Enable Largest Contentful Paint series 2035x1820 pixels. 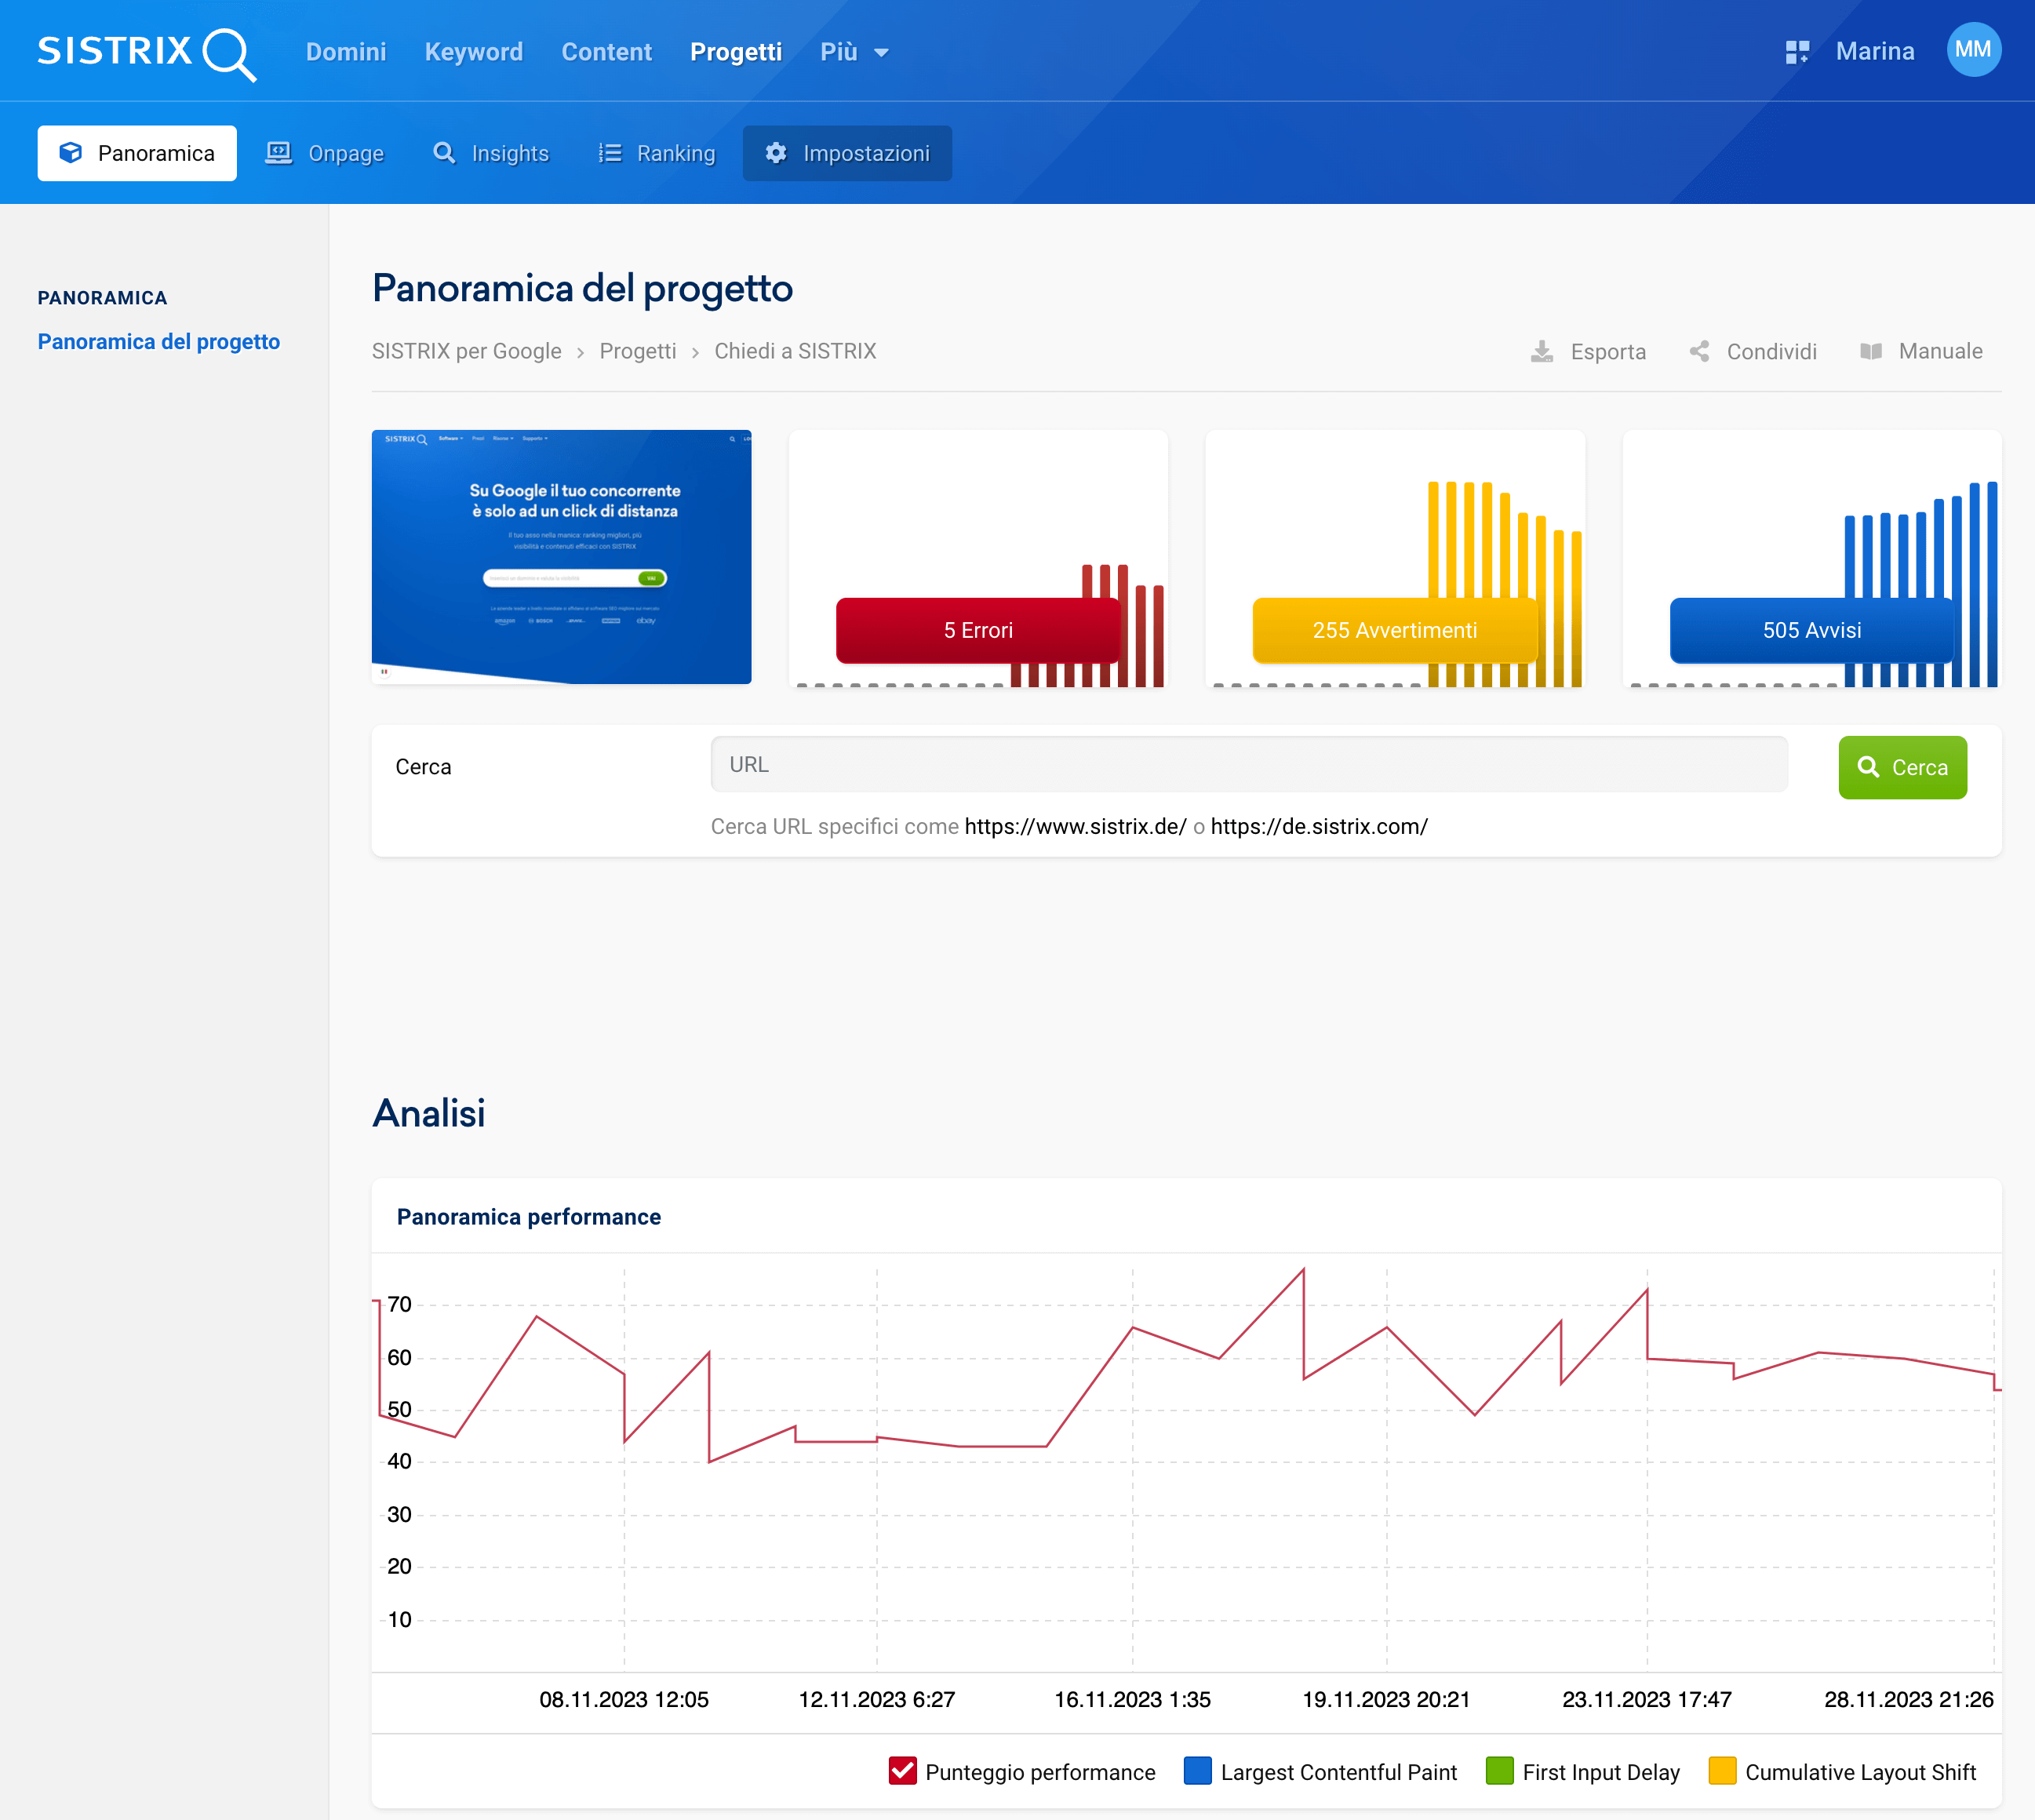click(1198, 1771)
